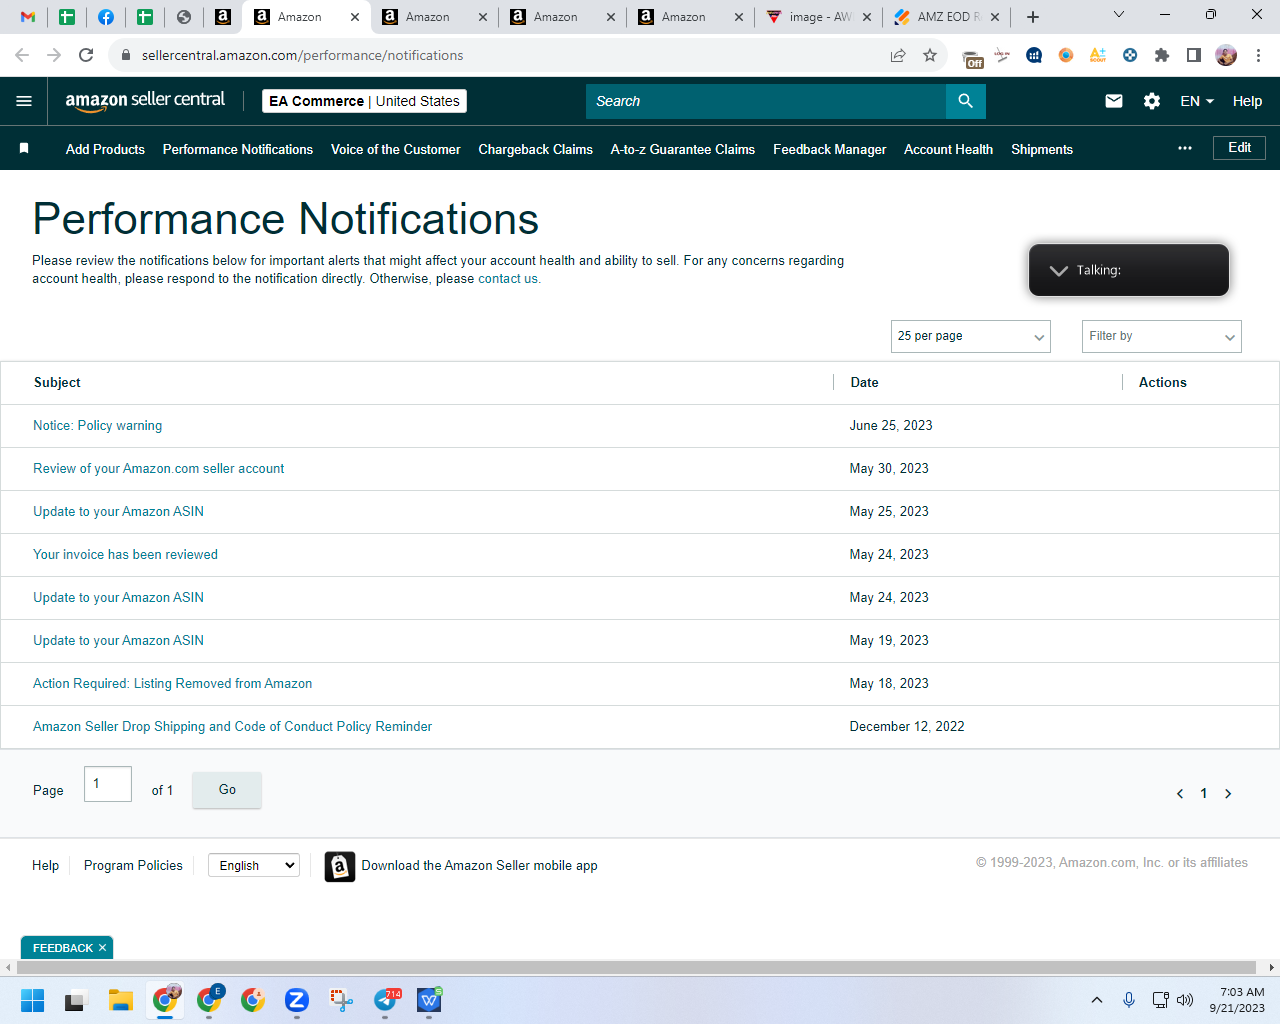
Task: Open Review of your Amazon.com seller account
Action: (x=158, y=469)
